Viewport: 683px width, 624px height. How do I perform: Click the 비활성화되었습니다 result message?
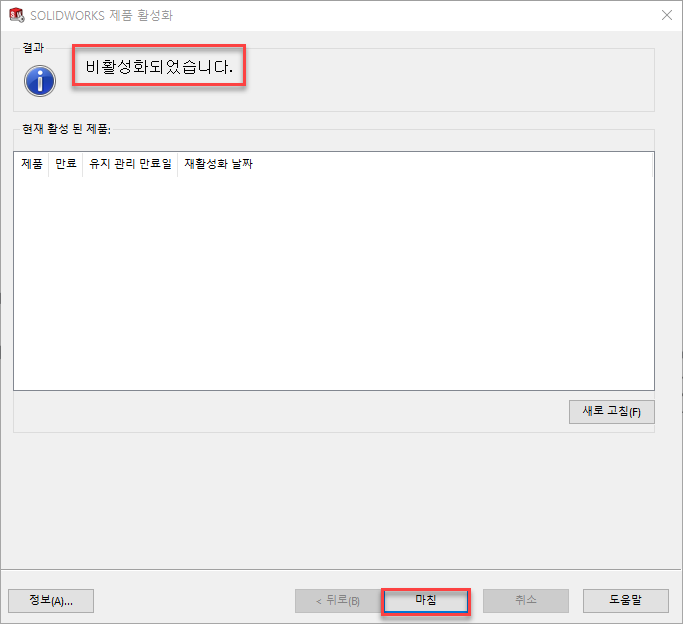point(159,67)
